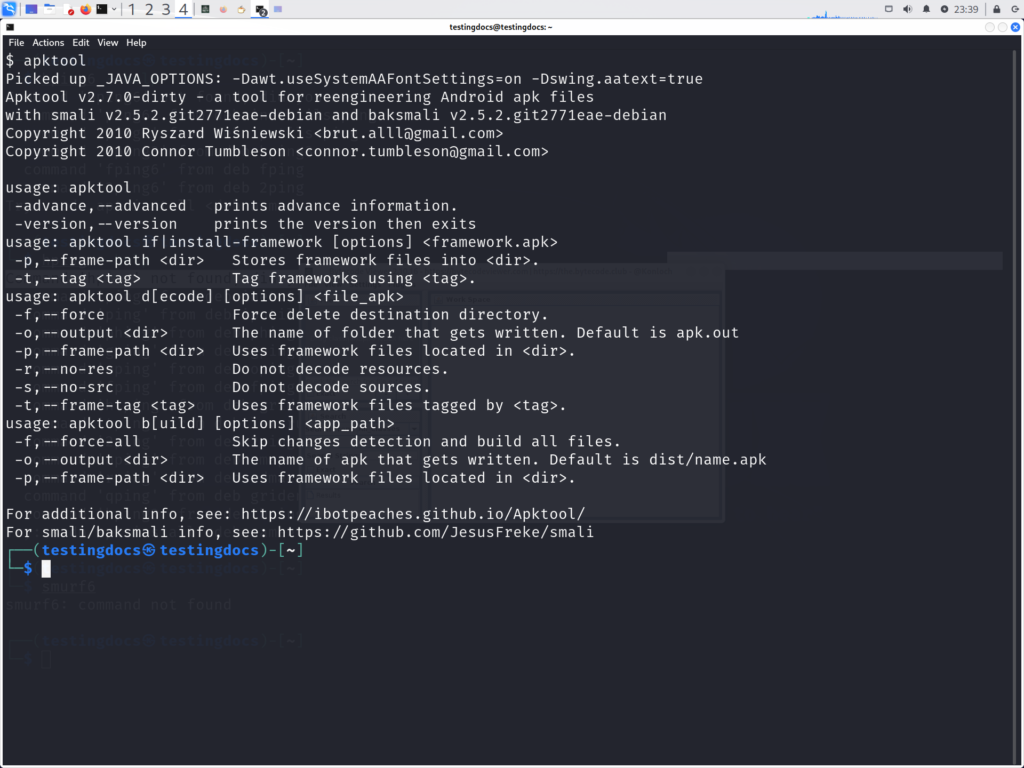Screen dimensions: 1024x768
Task: Switch to workspace 1
Action: (x=132, y=9)
